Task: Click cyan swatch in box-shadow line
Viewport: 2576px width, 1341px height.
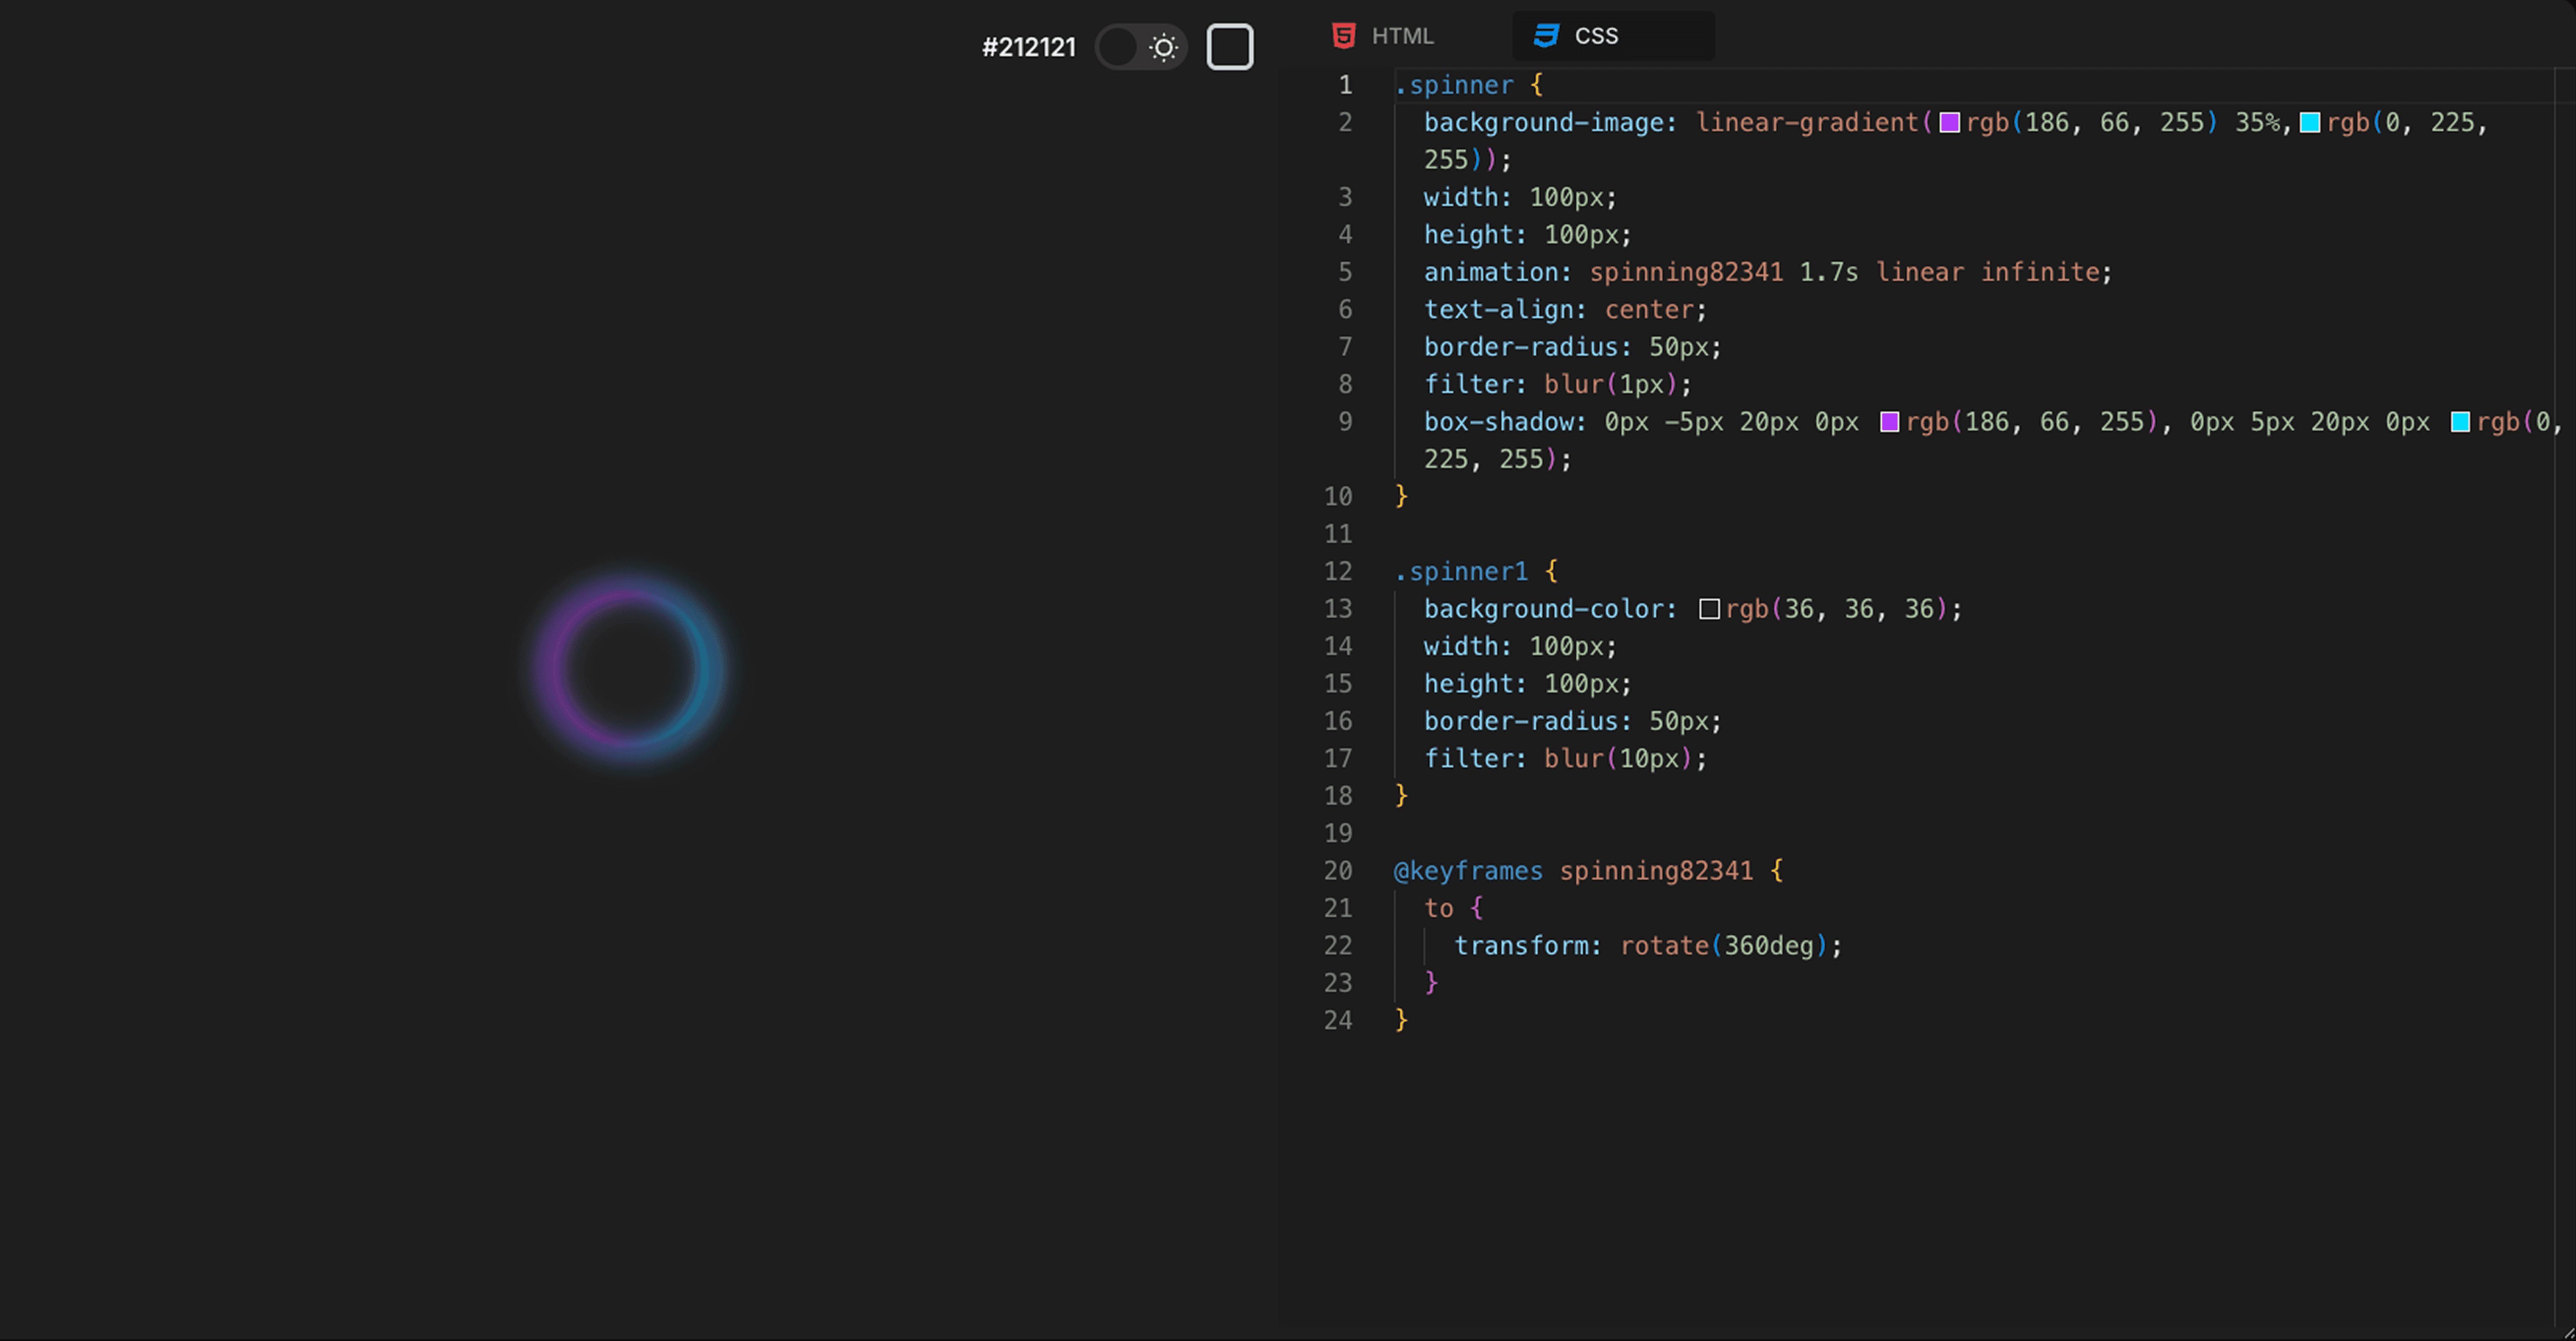Action: point(2460,422)
